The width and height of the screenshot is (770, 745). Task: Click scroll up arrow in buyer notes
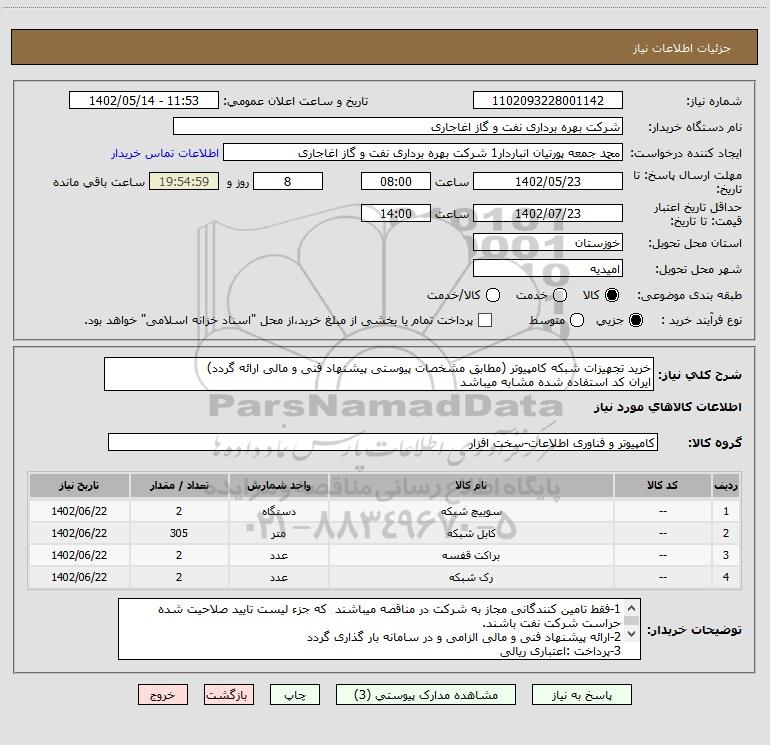(x=632, y=608)
